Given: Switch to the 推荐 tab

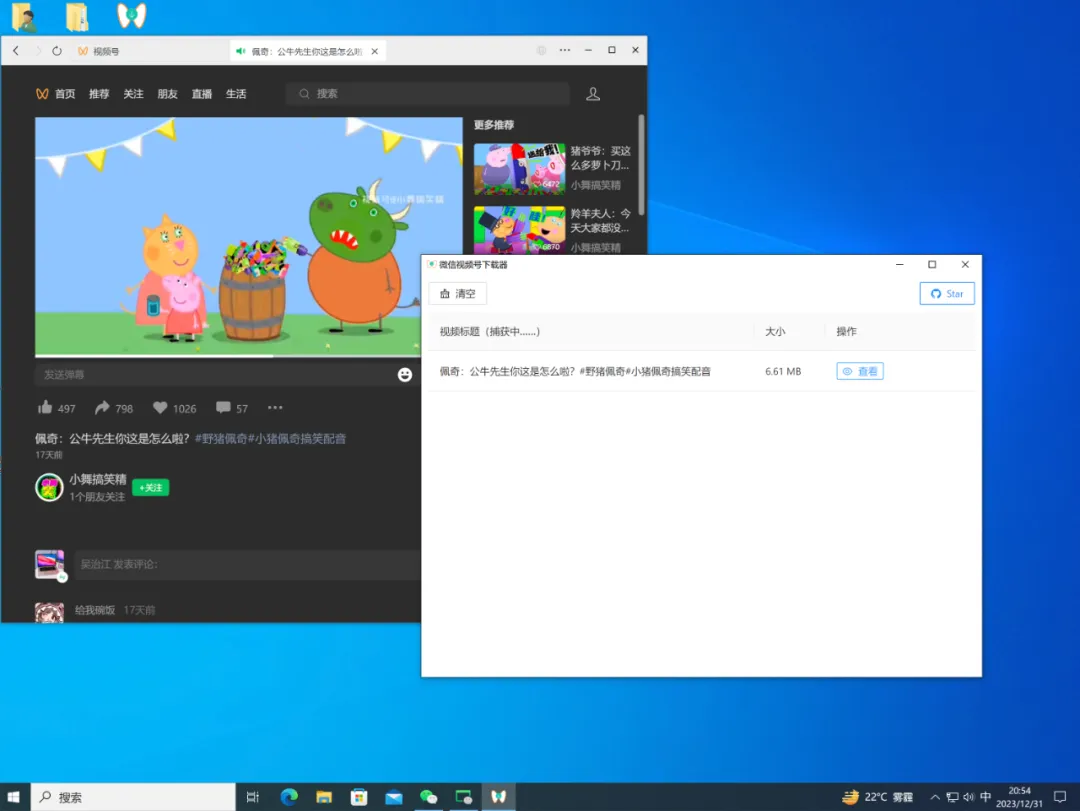Looking at the screenshot, I should (x=99, y=94).
